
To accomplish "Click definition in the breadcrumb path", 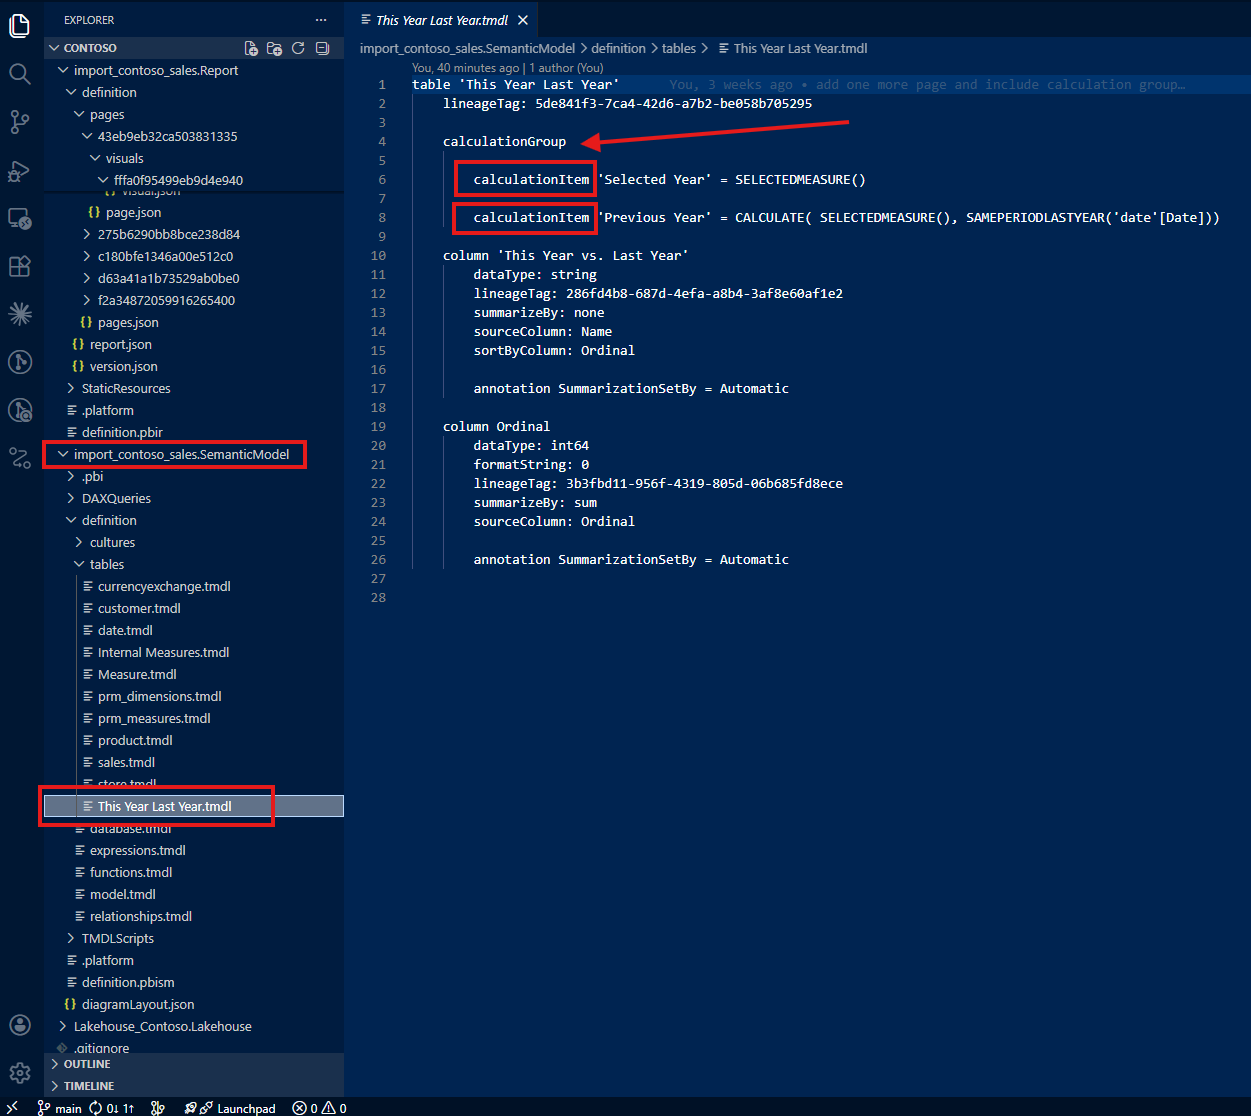I will pyautogui.click(x=618, y=48).
